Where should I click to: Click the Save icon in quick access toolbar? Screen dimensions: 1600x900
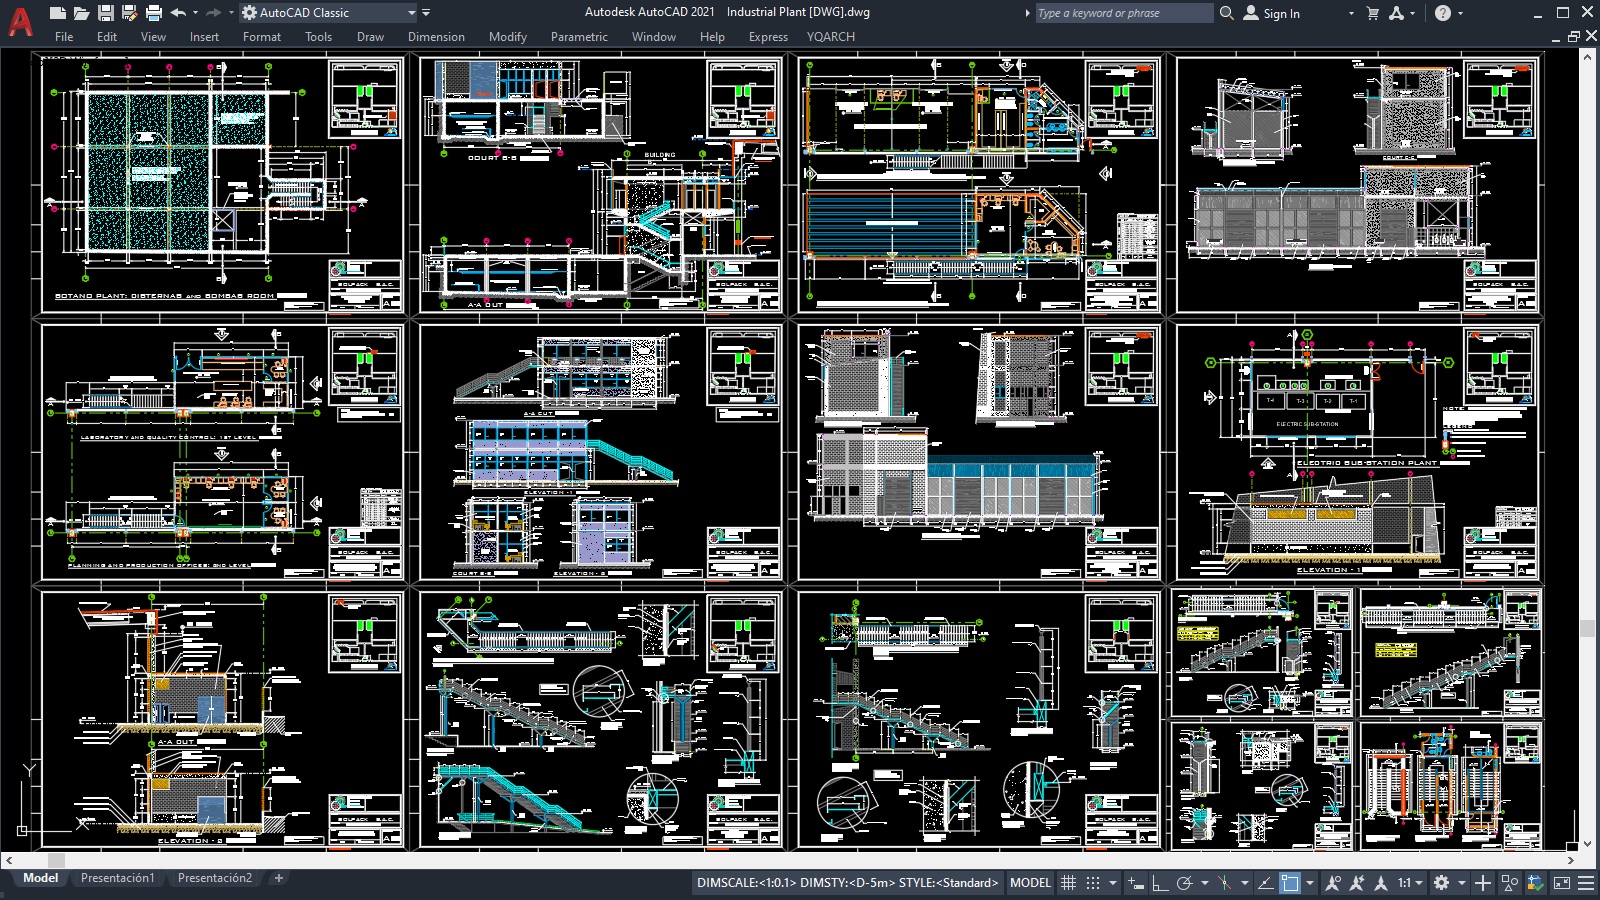point(105,13)
